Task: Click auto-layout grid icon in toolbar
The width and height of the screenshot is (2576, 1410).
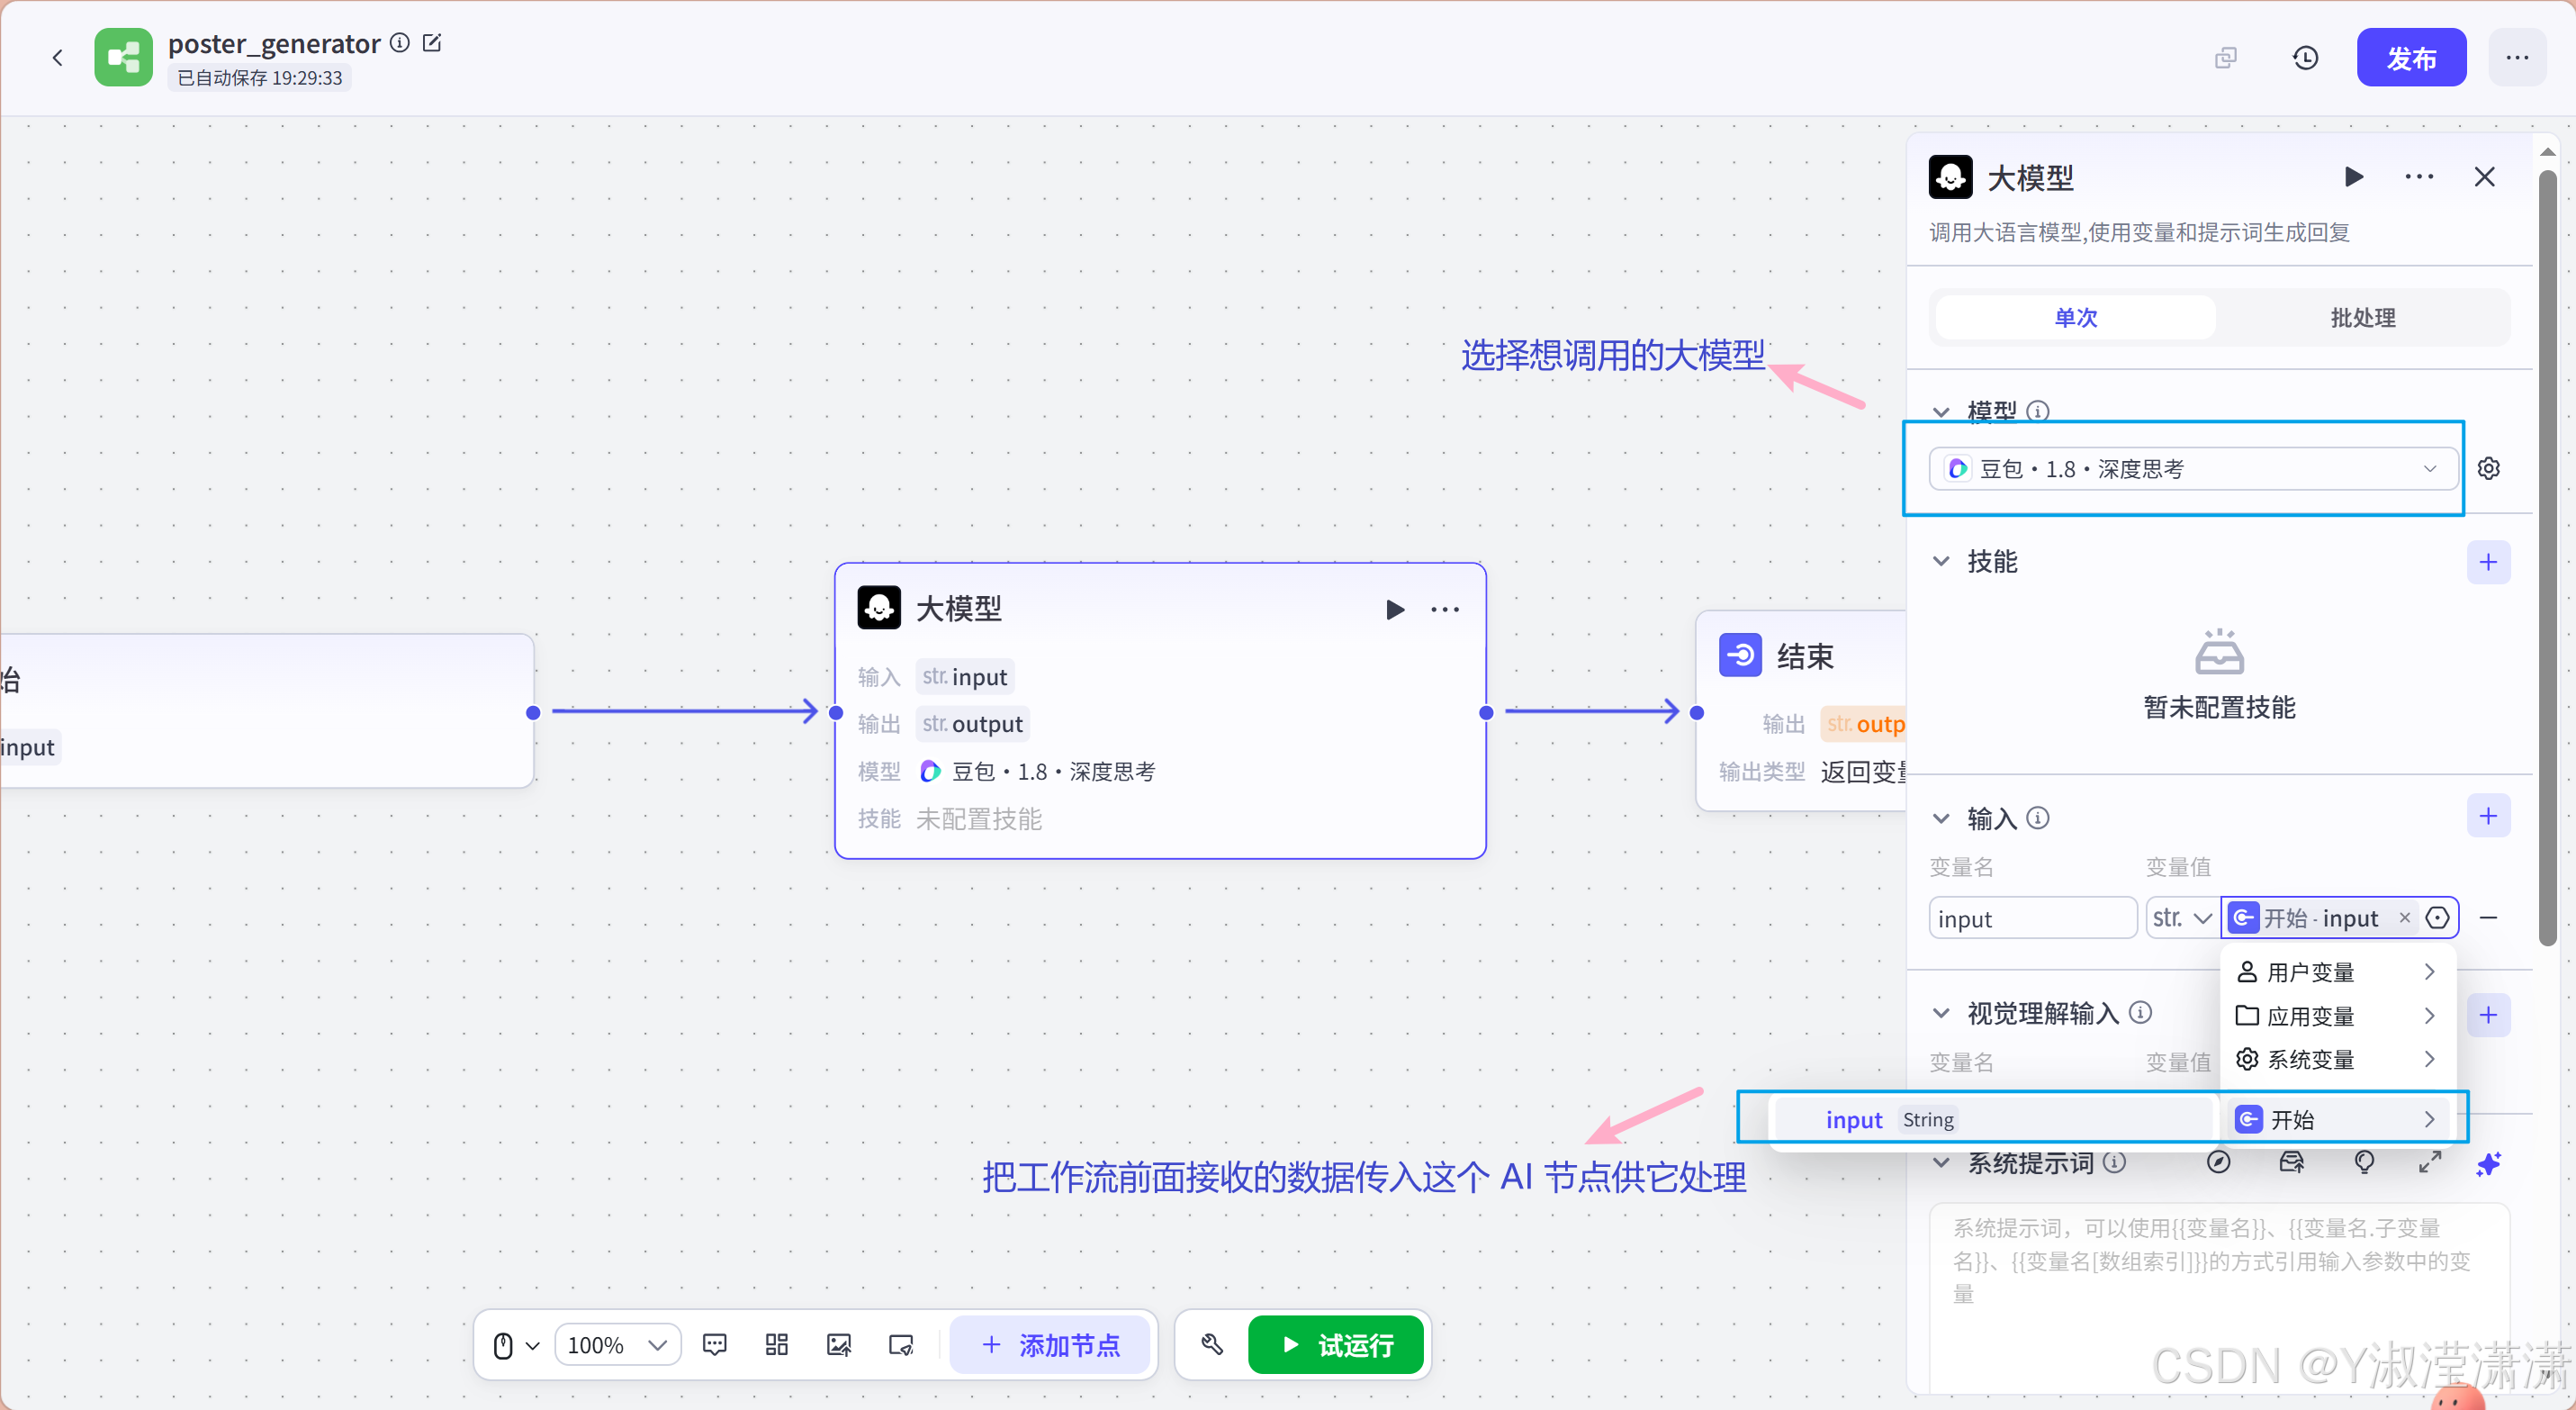Action: (x=776, y=1345)
